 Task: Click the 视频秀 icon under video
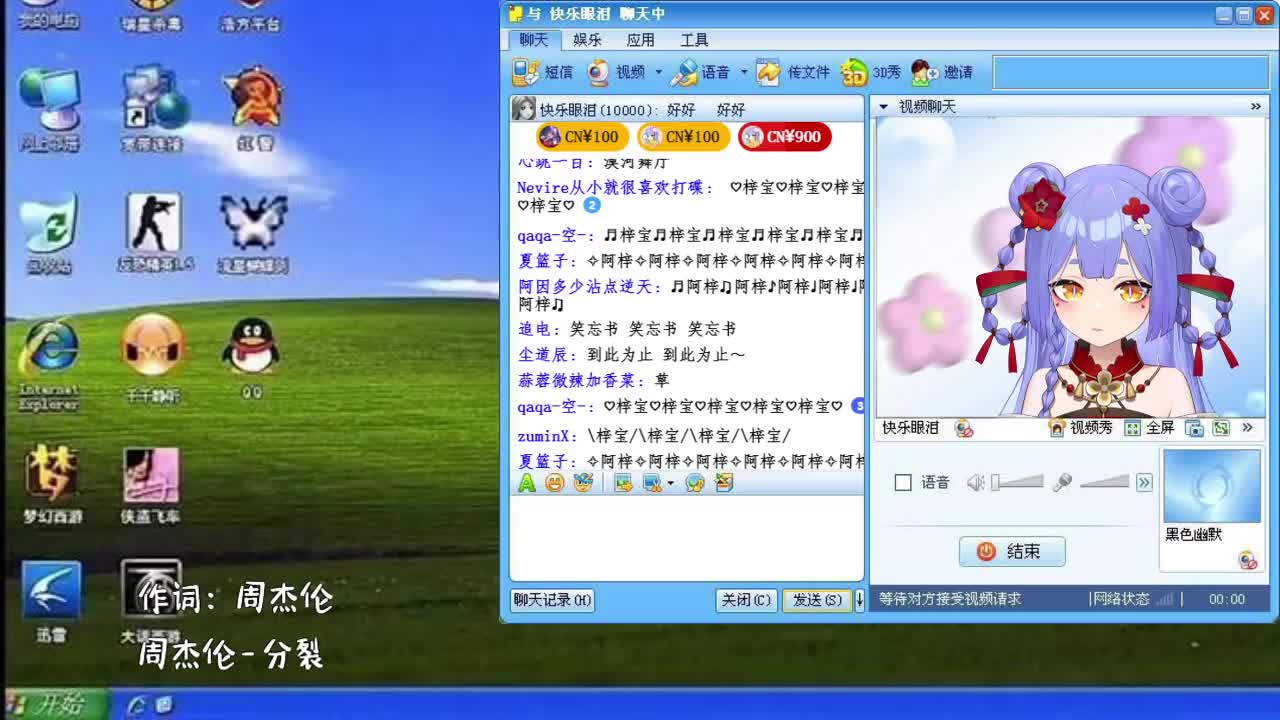(x=1057, y=428)
